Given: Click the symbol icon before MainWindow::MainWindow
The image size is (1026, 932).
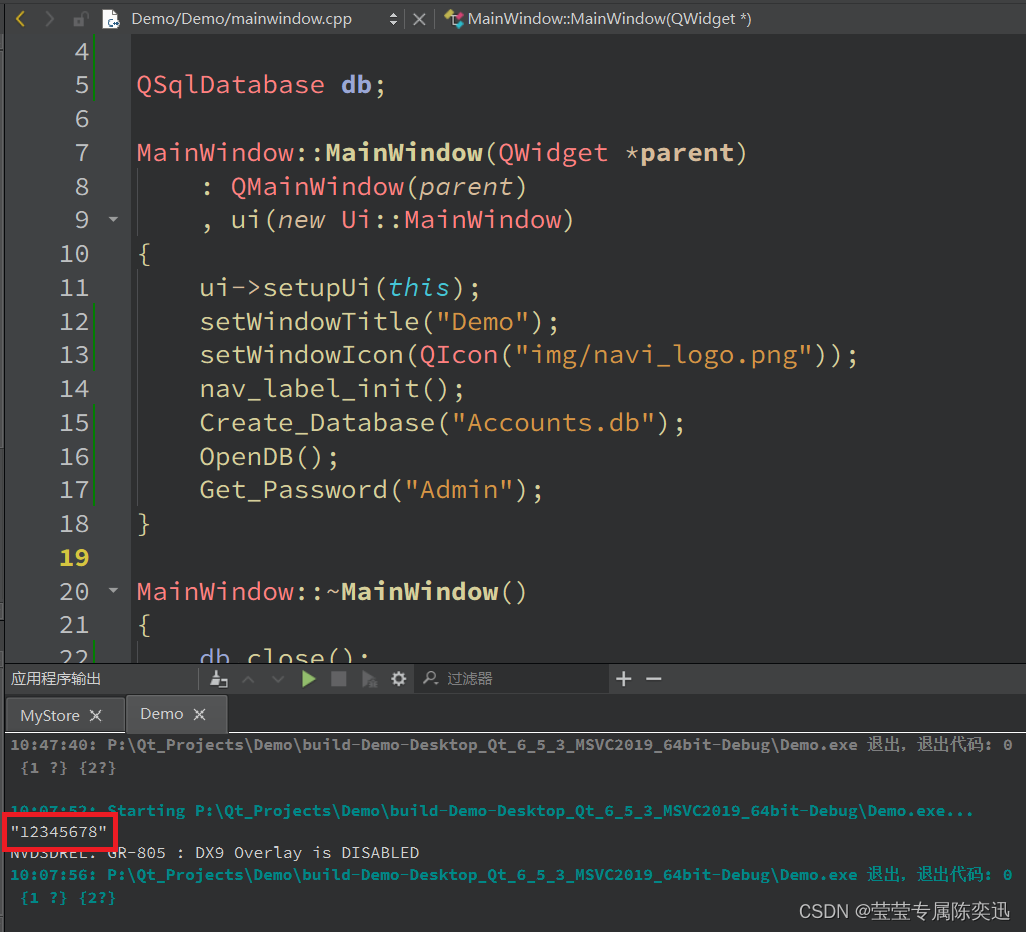Looking at the screenshot, I should [x=453, y=19].
